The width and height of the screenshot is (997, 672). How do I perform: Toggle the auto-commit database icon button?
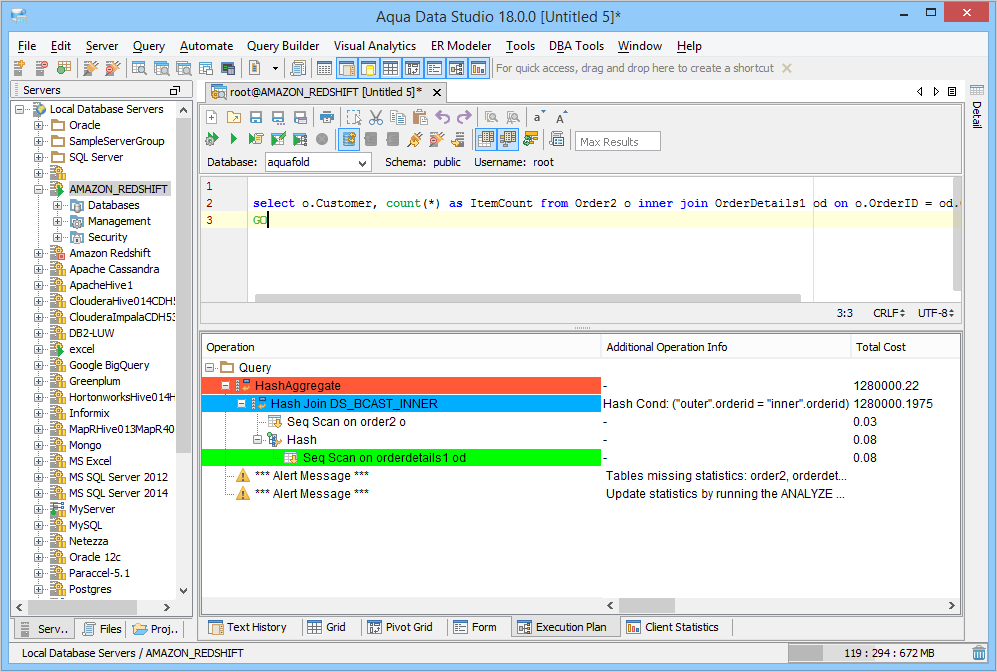(x=348, y=139)
